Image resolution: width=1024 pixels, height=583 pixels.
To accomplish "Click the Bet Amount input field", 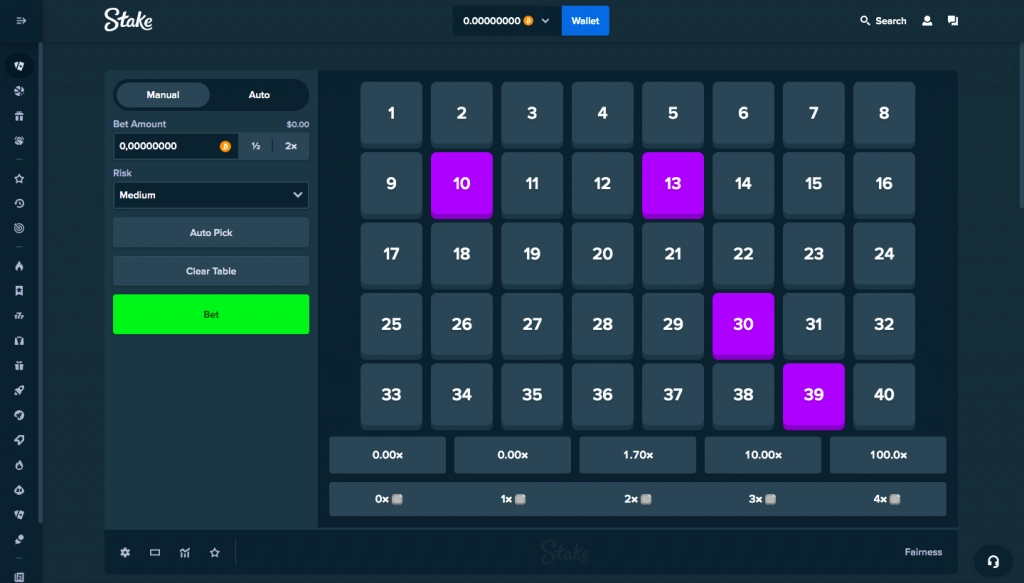I will pos(165,146).
